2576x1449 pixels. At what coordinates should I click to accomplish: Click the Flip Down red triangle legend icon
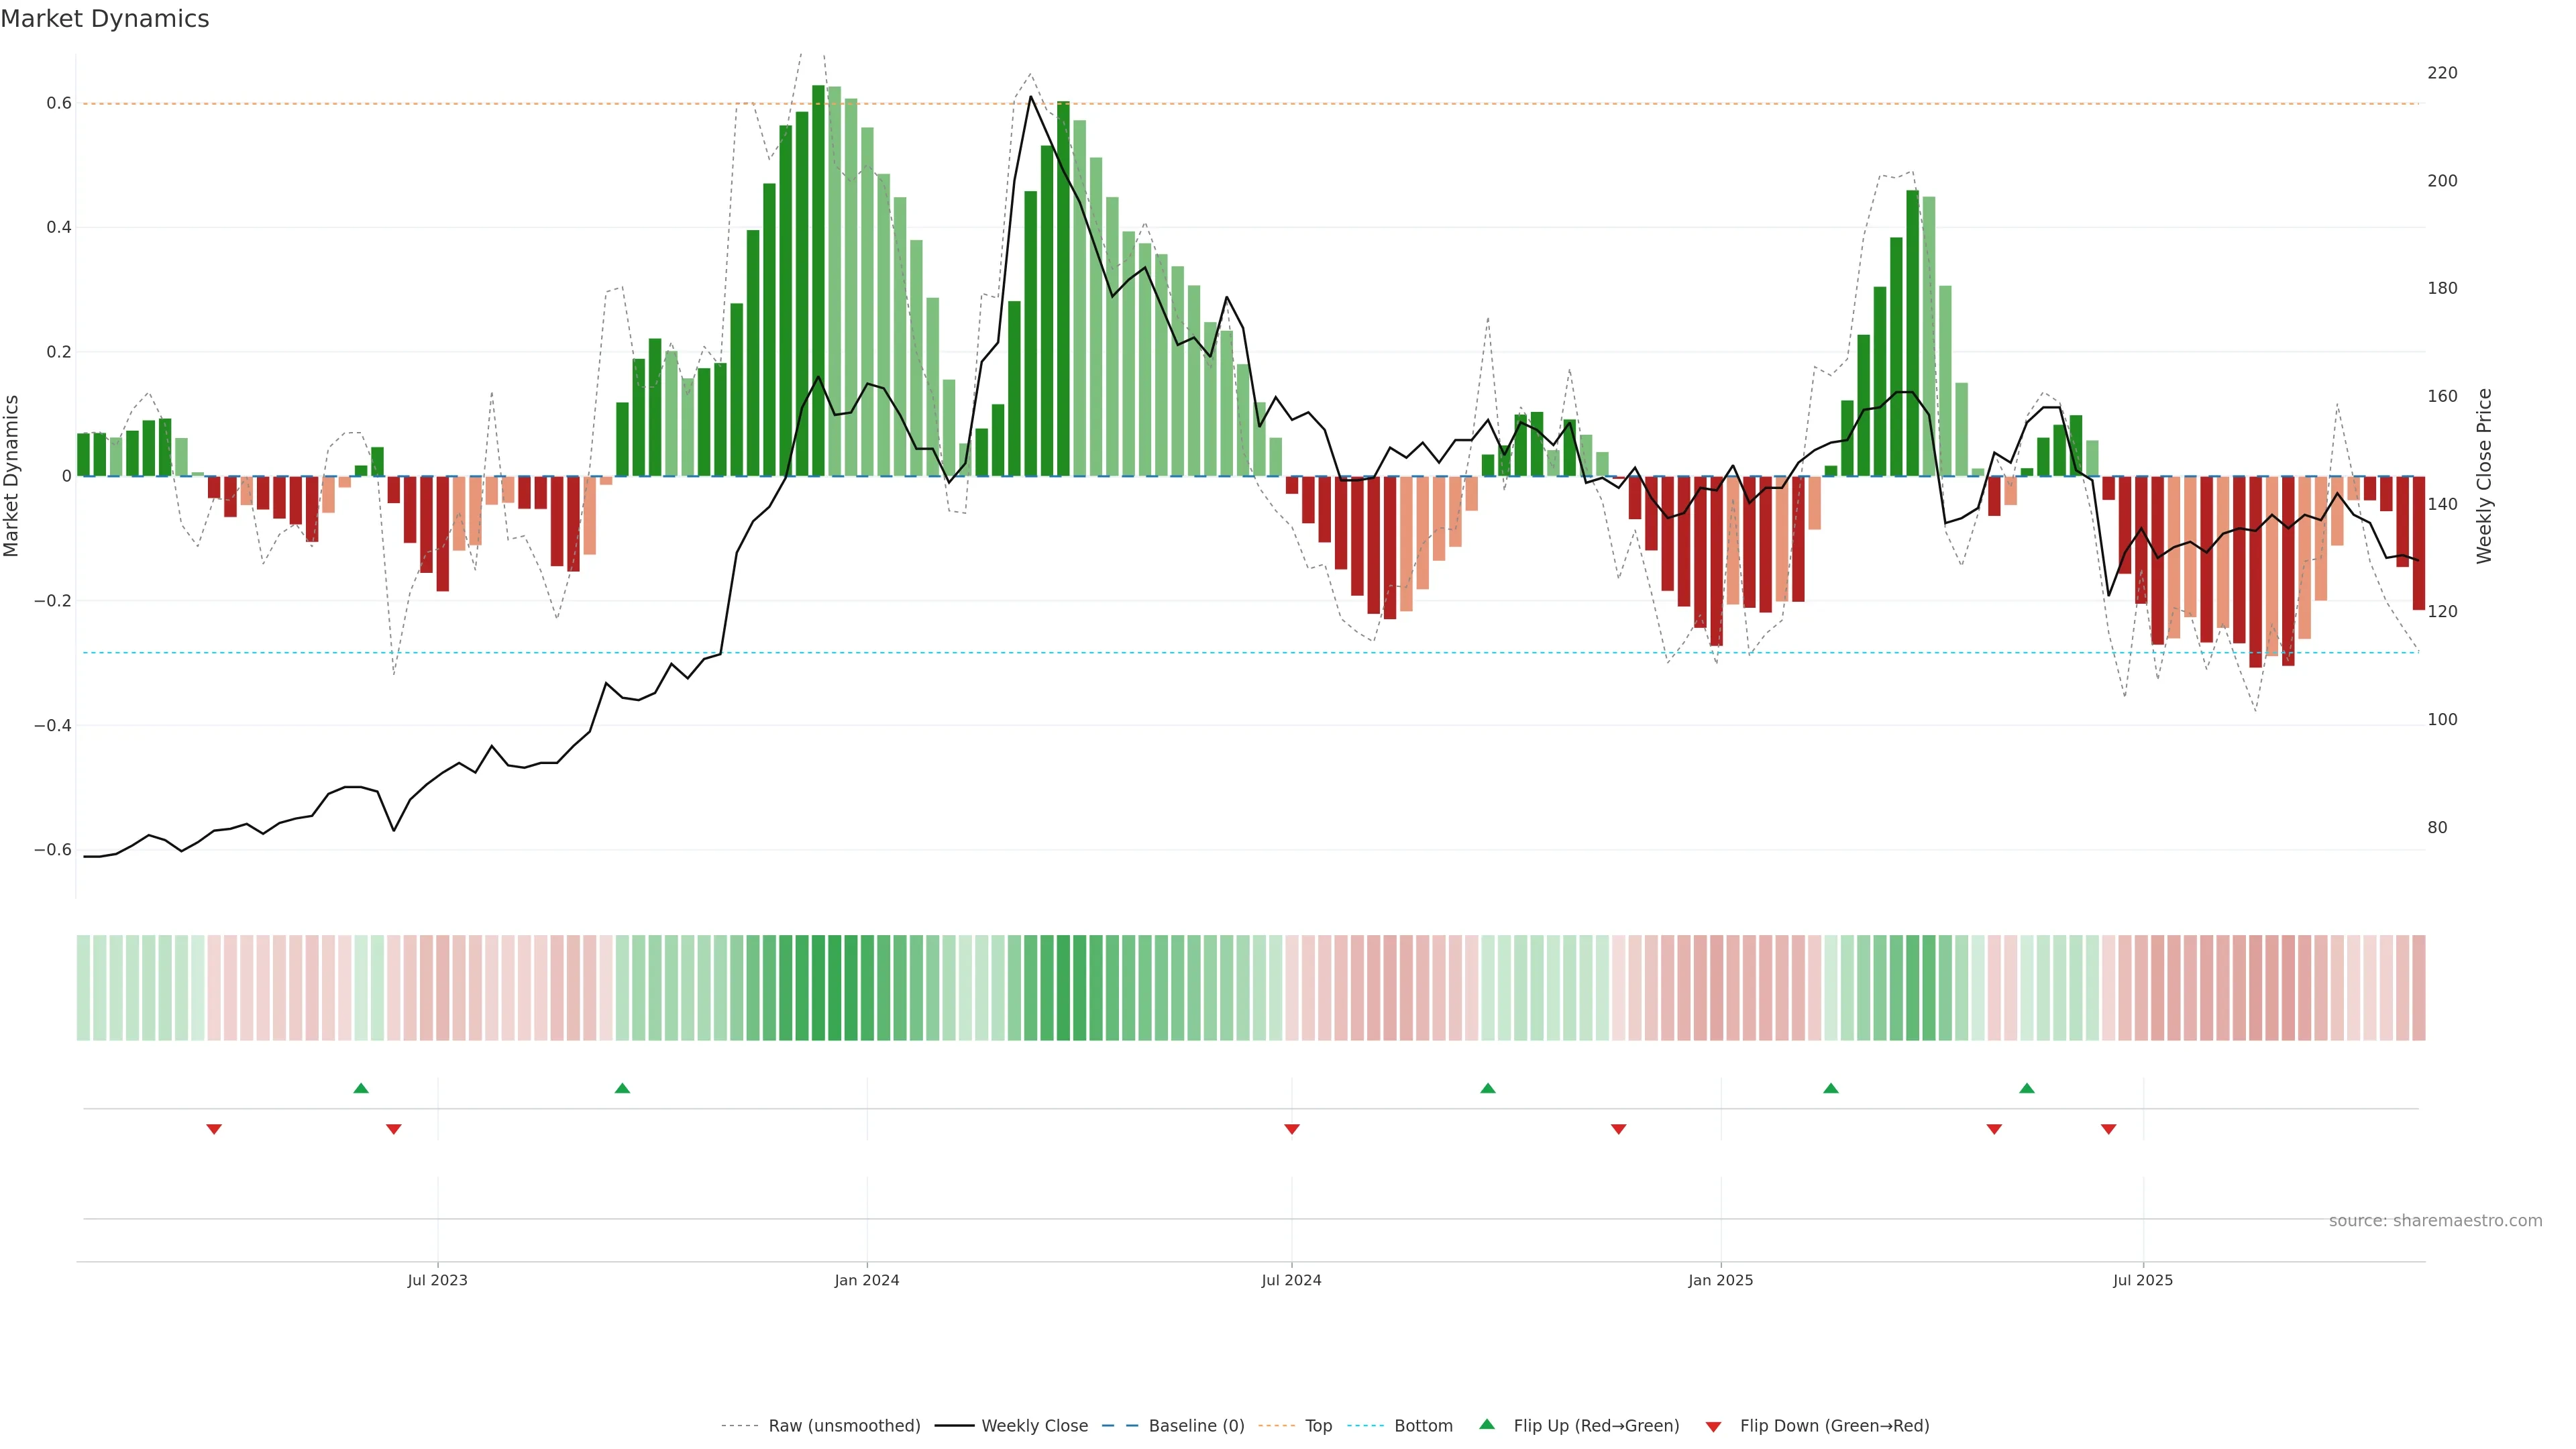[x=1713, y=1426]
